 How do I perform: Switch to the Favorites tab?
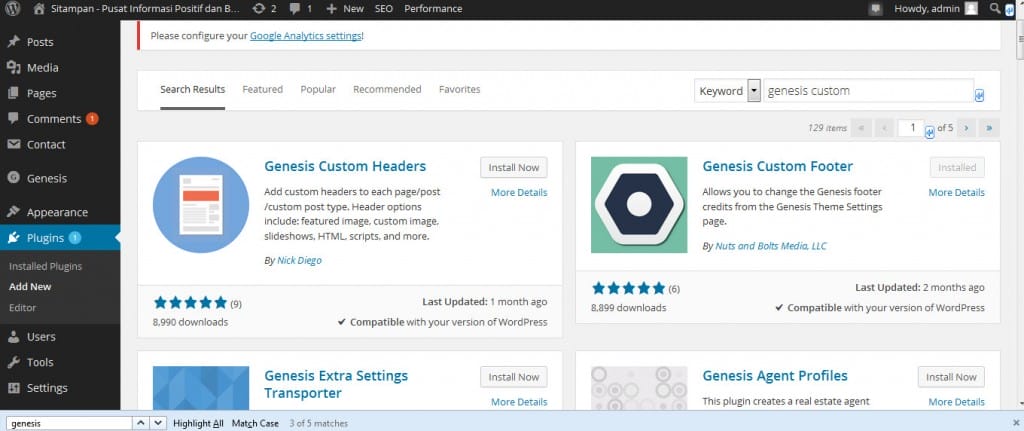[460, 89]
